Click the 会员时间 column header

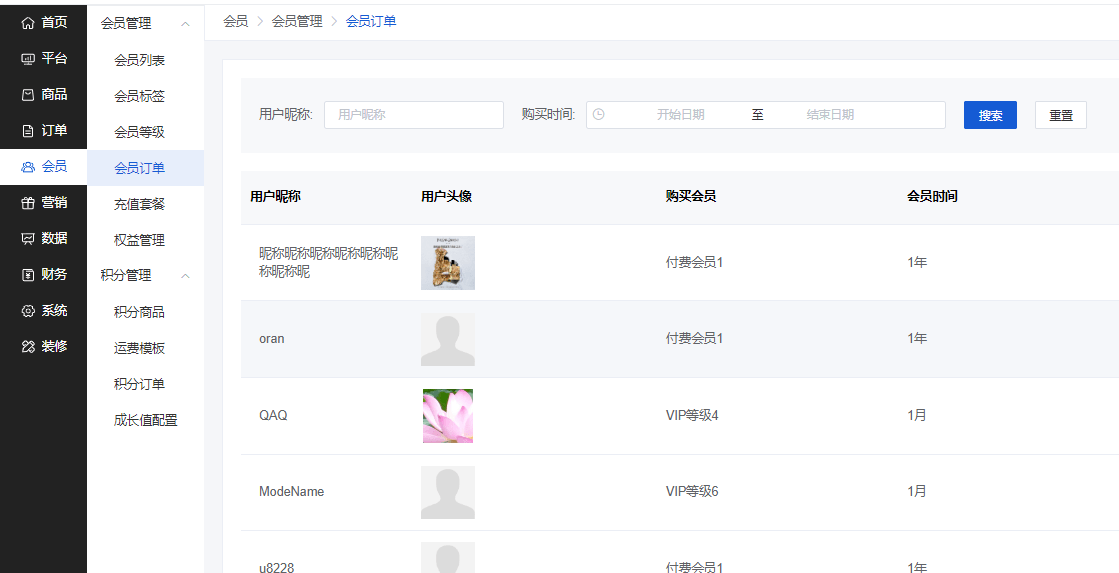coord(932,197)
